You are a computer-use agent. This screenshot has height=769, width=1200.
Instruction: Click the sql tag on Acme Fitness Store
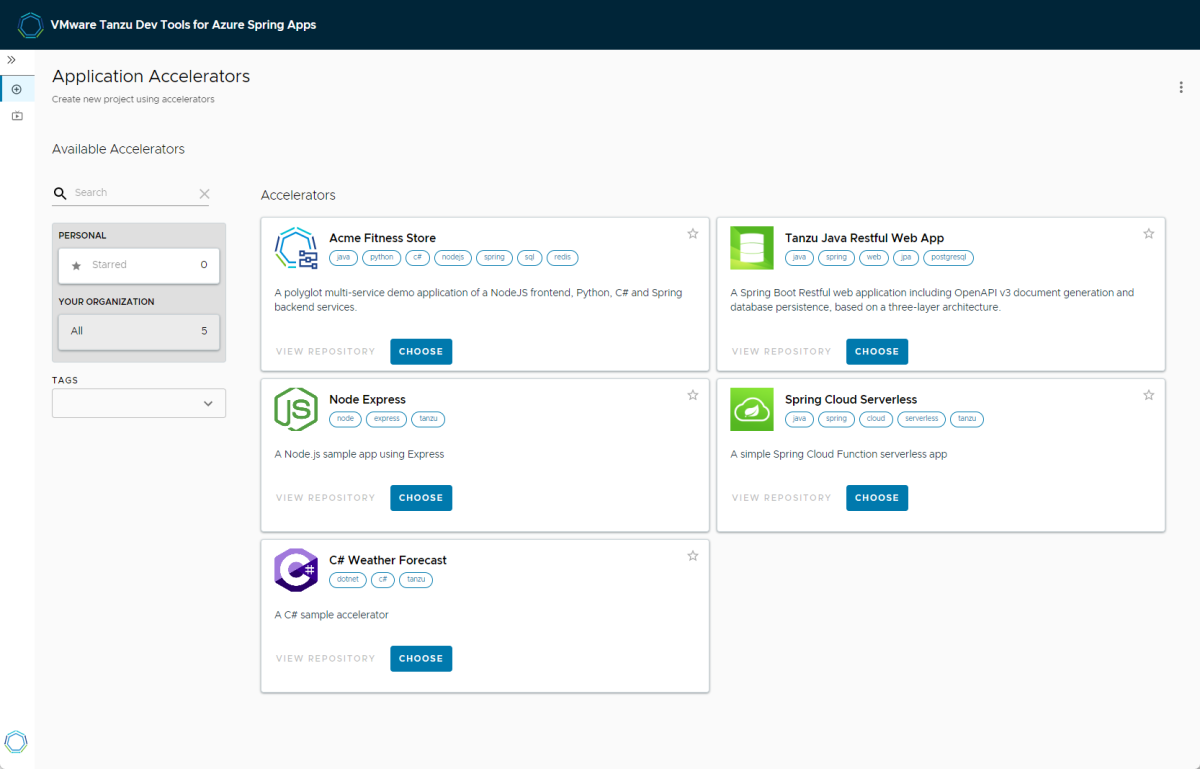(x=530, y=257)
